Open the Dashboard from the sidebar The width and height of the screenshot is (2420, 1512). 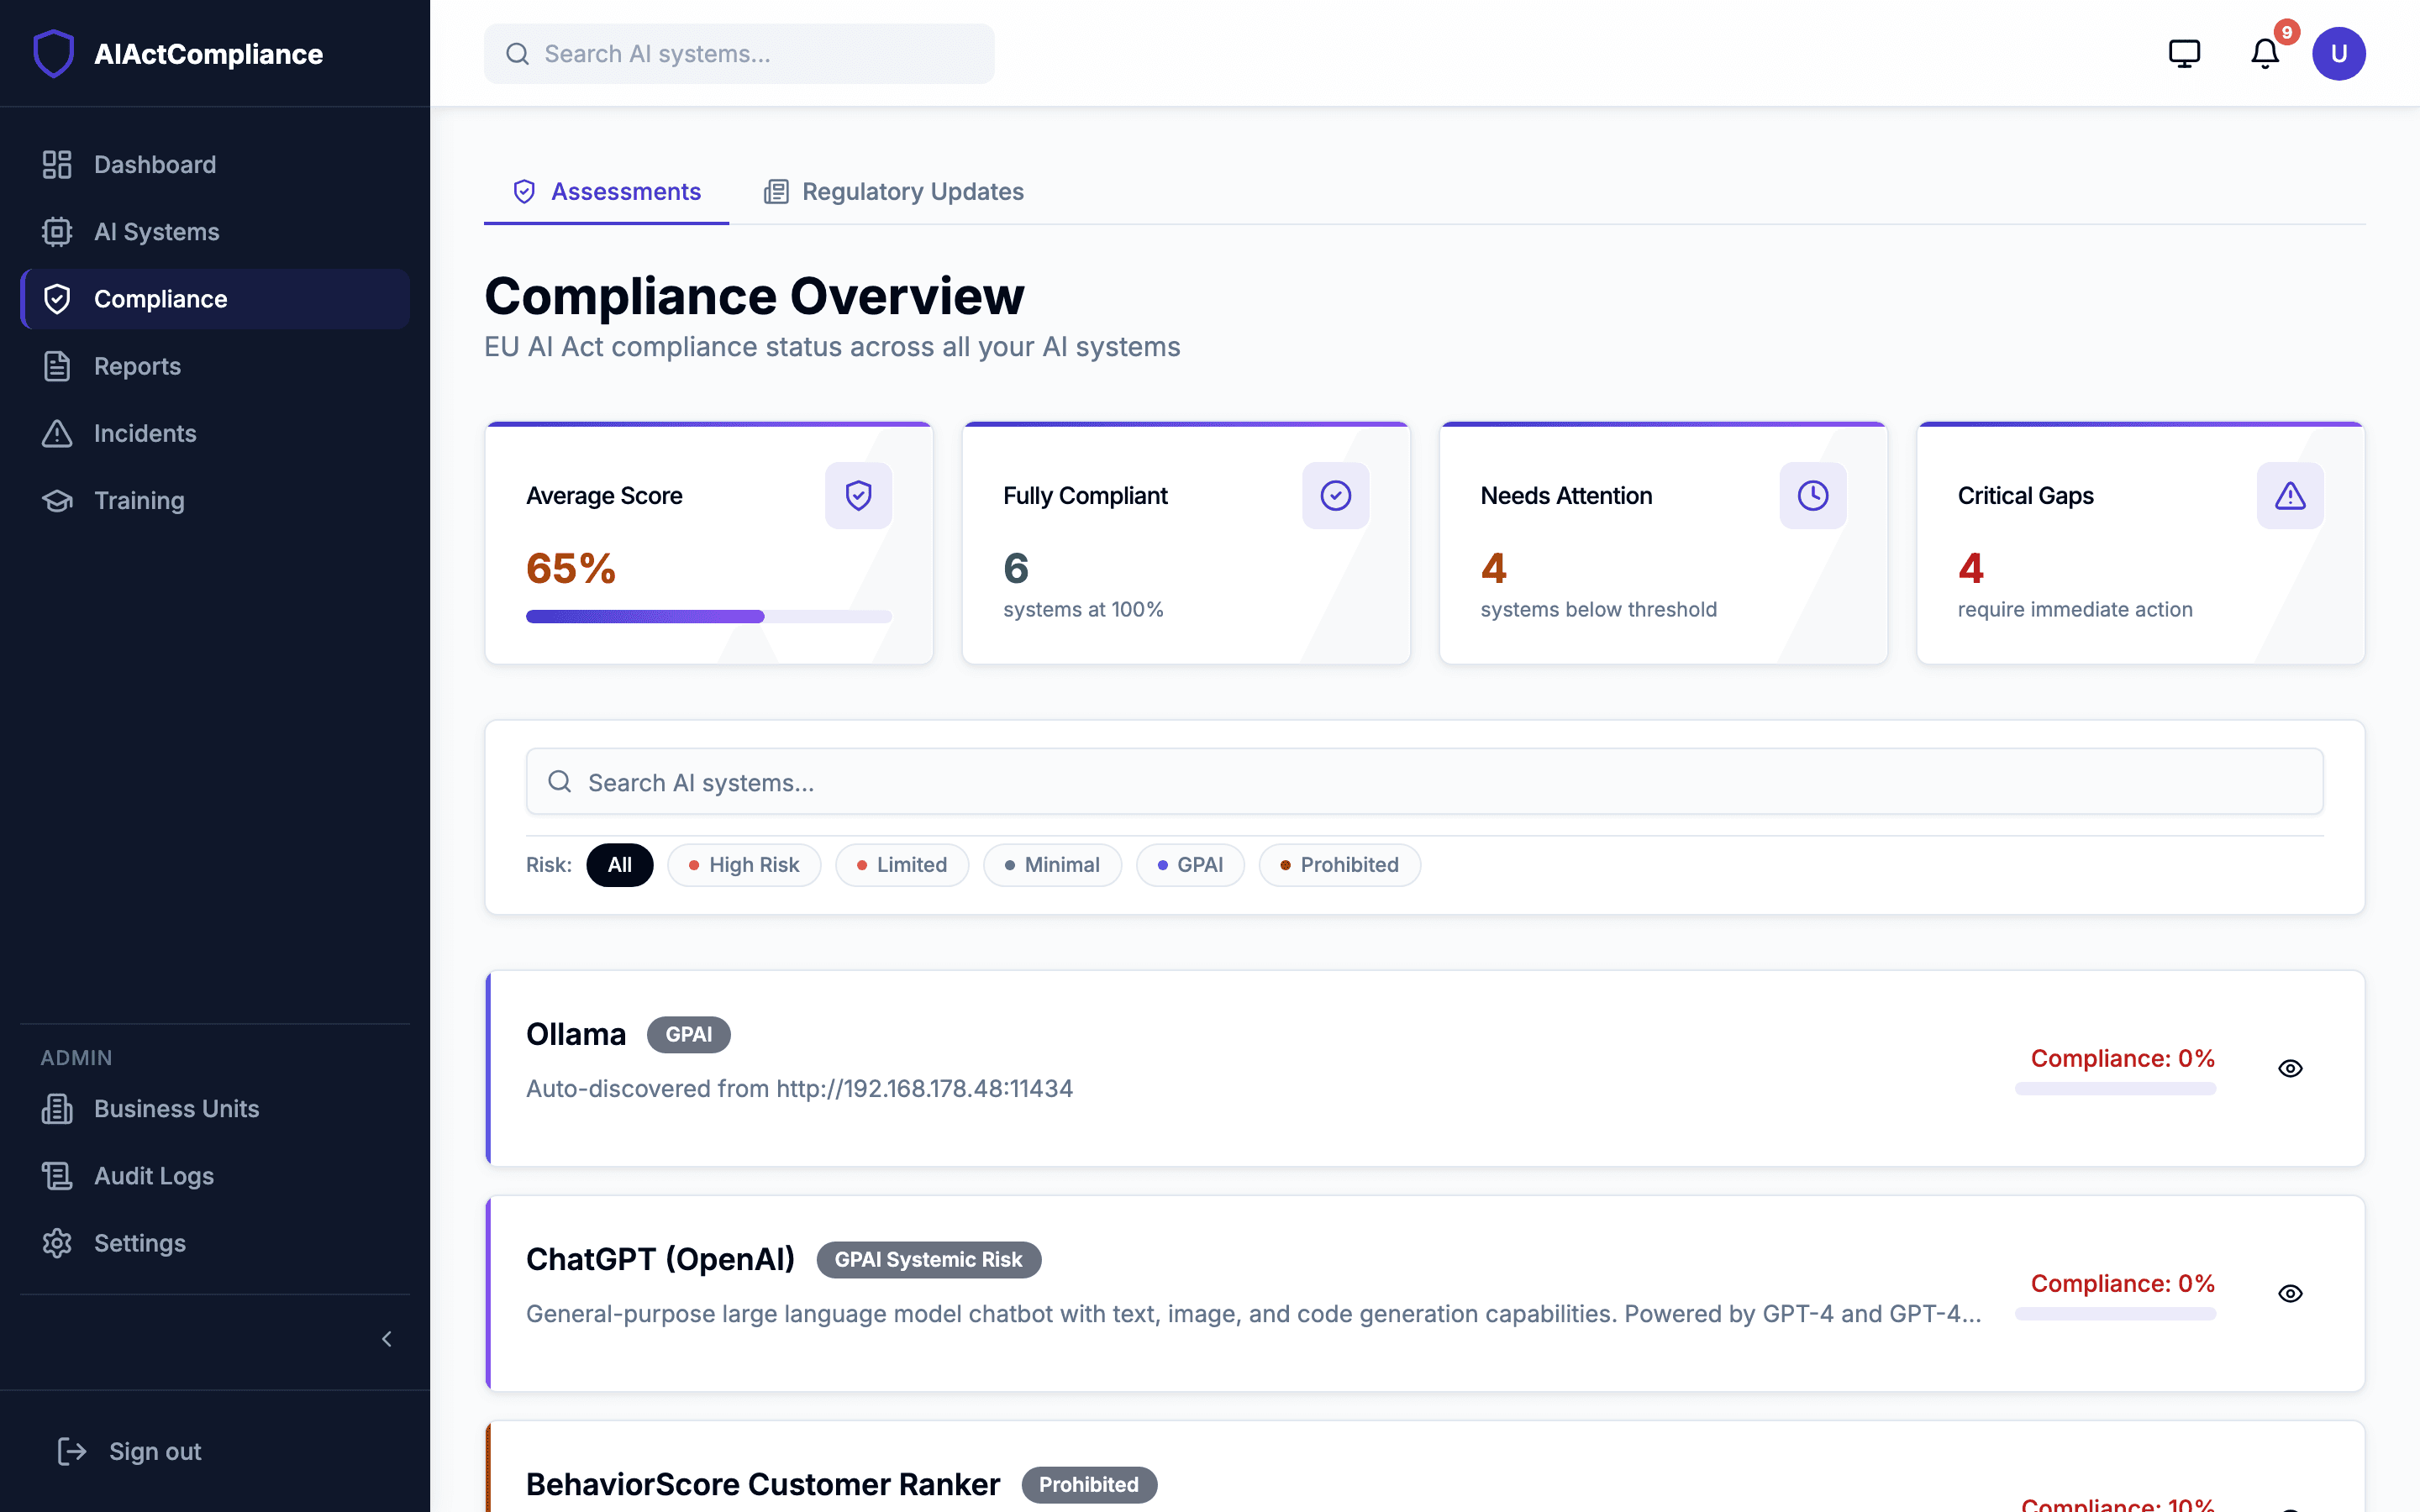(x=155, y=164)
